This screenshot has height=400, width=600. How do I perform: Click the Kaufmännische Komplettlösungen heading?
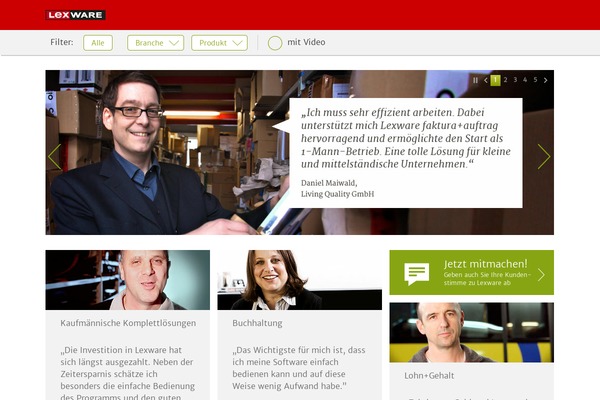pyautogui.click(x=128, y=323)
